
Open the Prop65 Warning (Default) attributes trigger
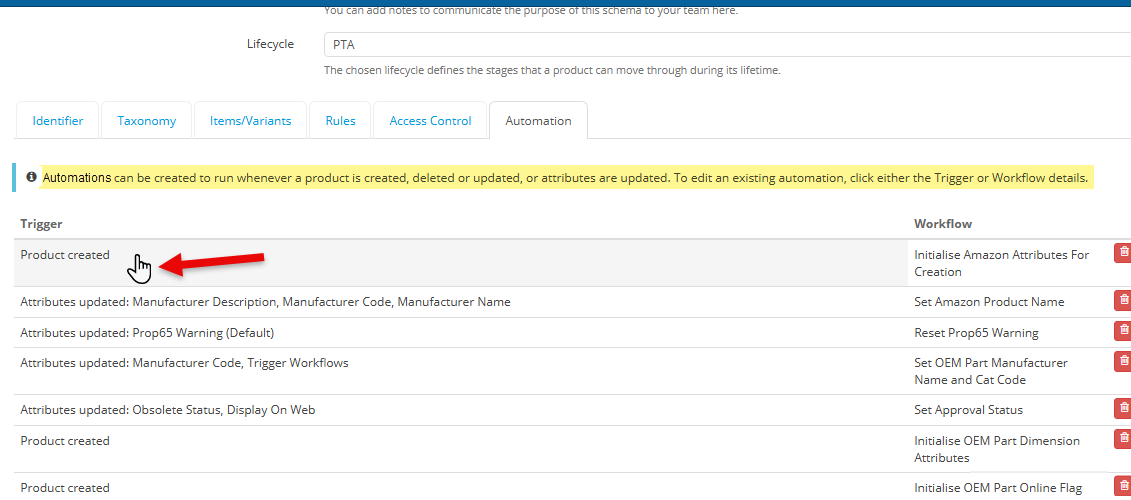[147, 333]
